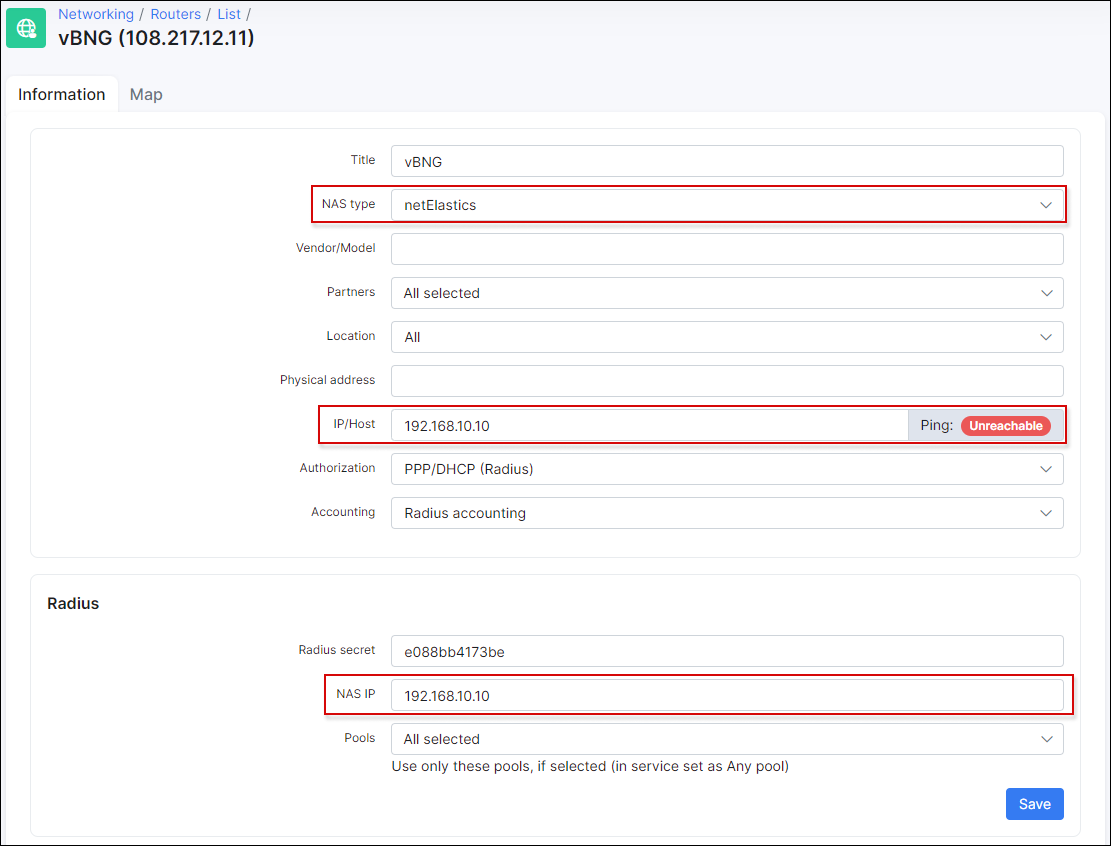Click the Unreachable ping status badge

1005,426
